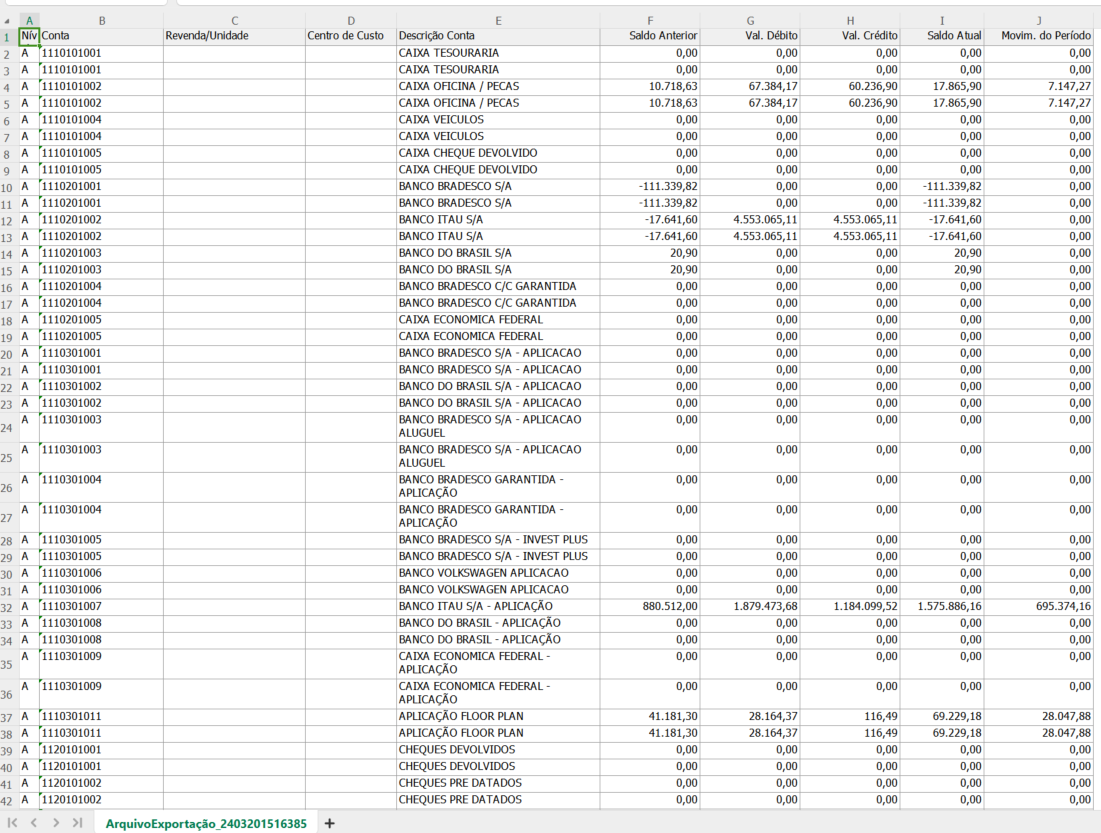1101x833 pixels.
Task: Select column B by its header
Action: pos(102,21)
